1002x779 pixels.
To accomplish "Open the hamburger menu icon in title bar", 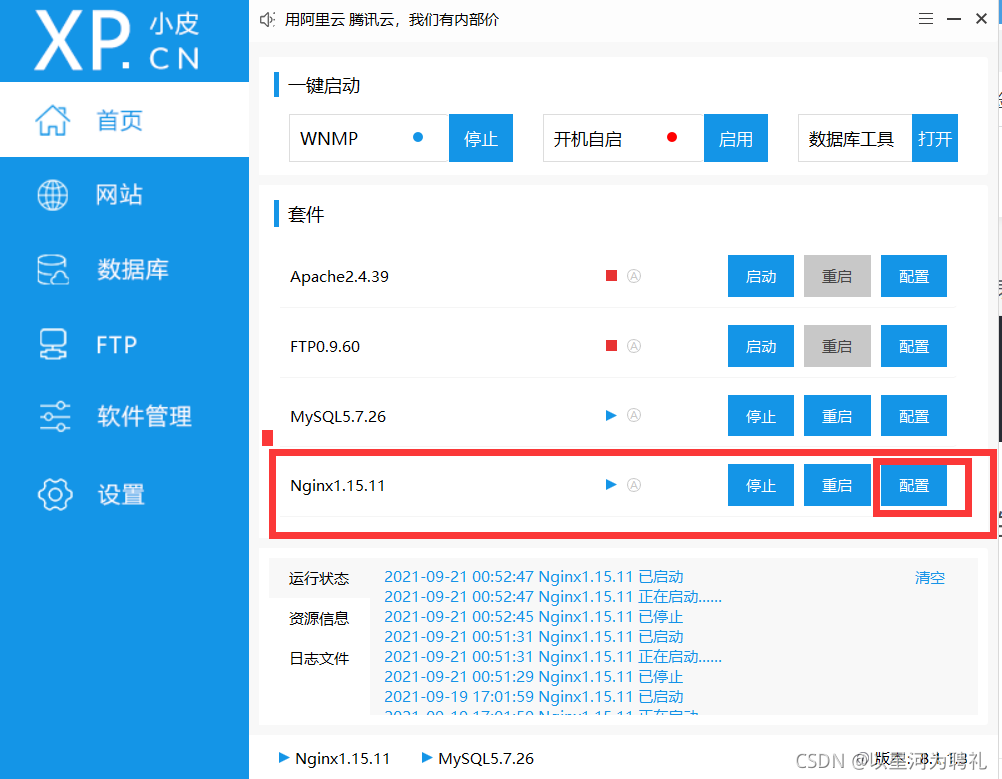I will click(926, 19).
